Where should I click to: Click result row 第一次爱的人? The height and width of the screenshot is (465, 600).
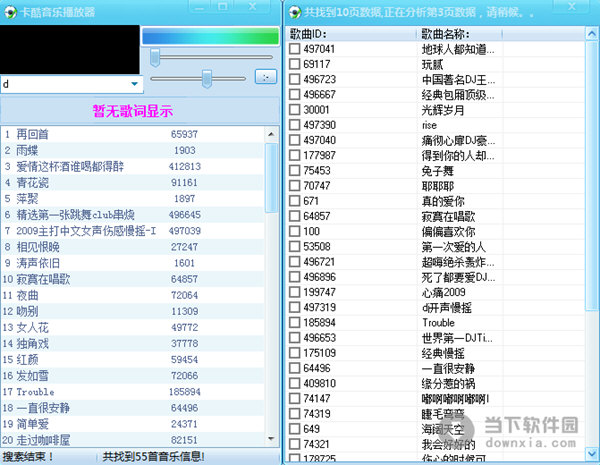436,246
